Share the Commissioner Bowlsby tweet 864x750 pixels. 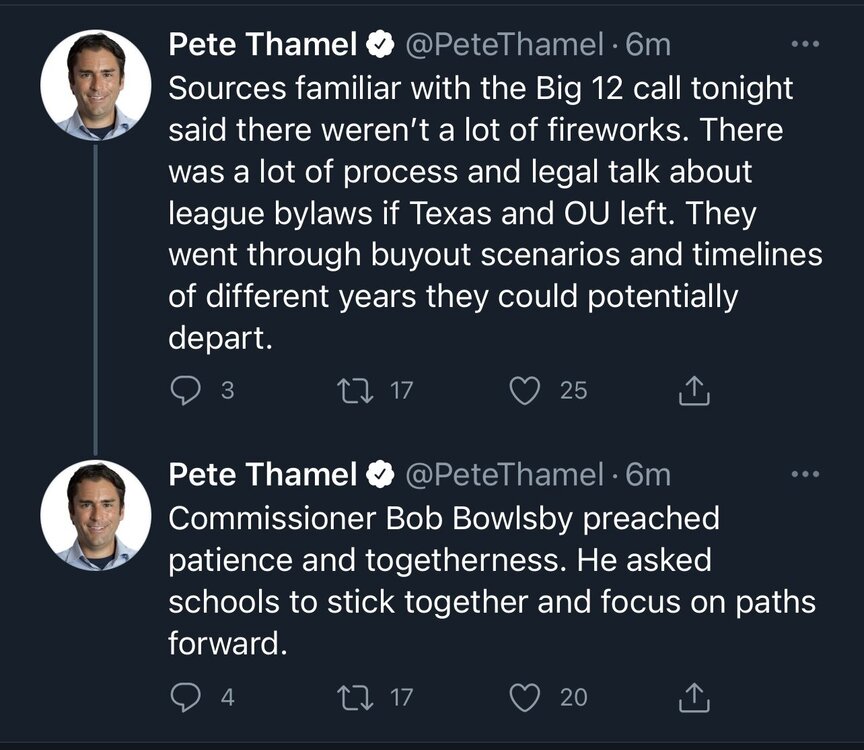pos(693,696)
